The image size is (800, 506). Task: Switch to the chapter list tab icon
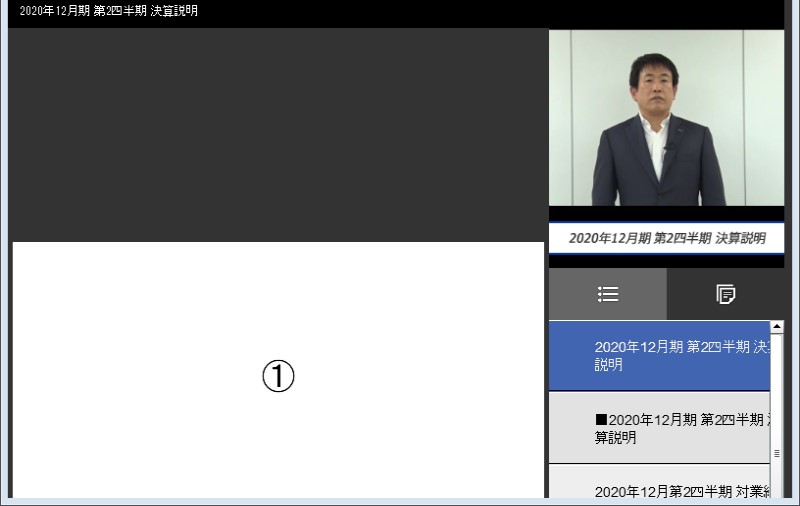point(608,294)
